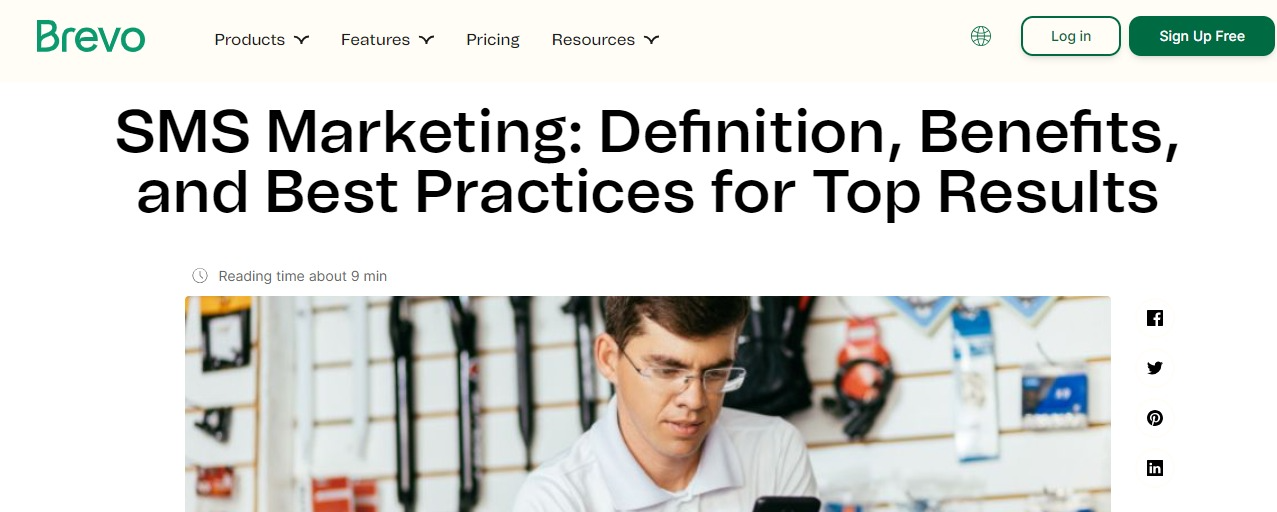Go to the Pricing page
This screenshot has width=1277, height=512.
[x=493, y=40]
